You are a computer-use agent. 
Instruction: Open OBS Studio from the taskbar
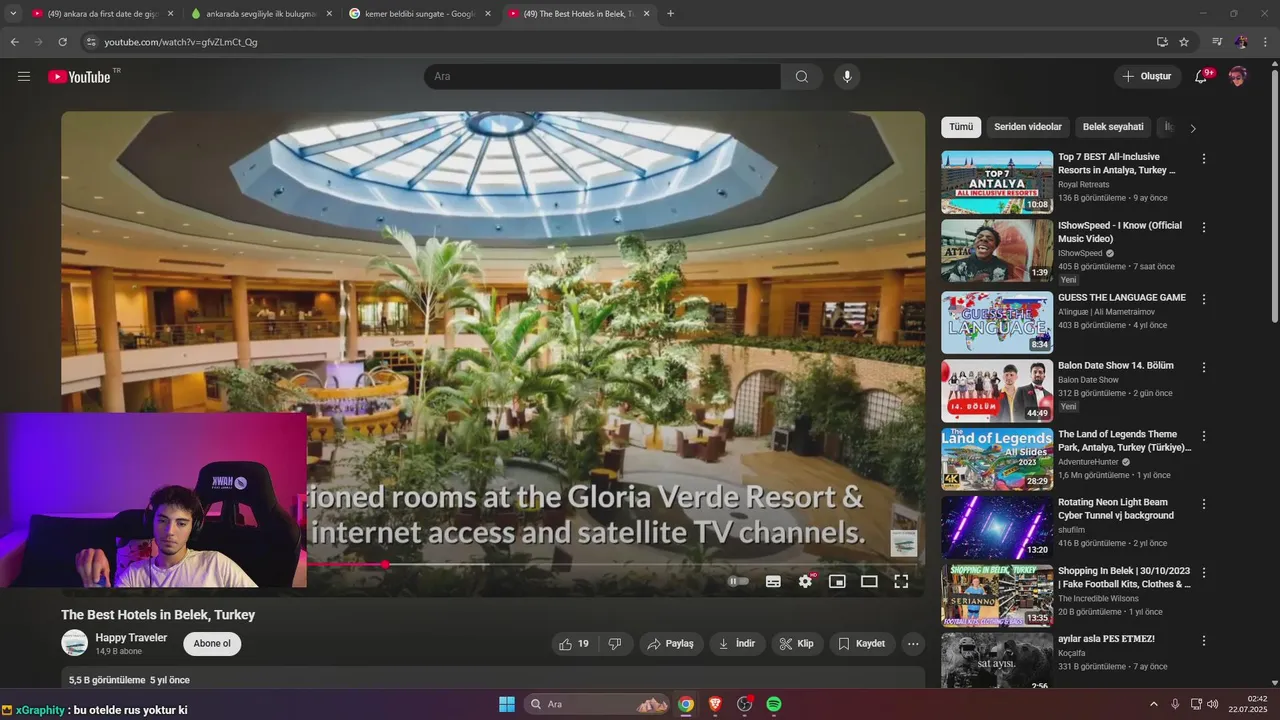tap(744, 704)
